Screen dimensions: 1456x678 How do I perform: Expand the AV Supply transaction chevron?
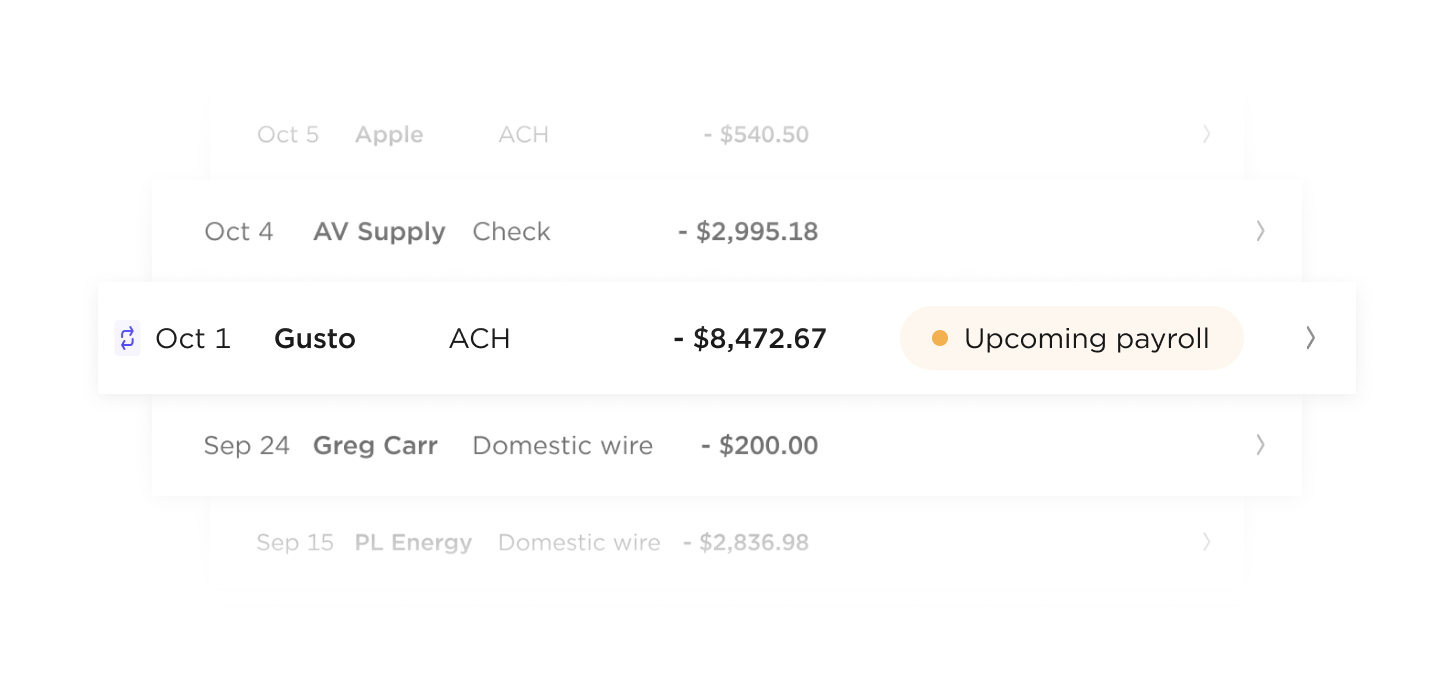[1260, 231]
